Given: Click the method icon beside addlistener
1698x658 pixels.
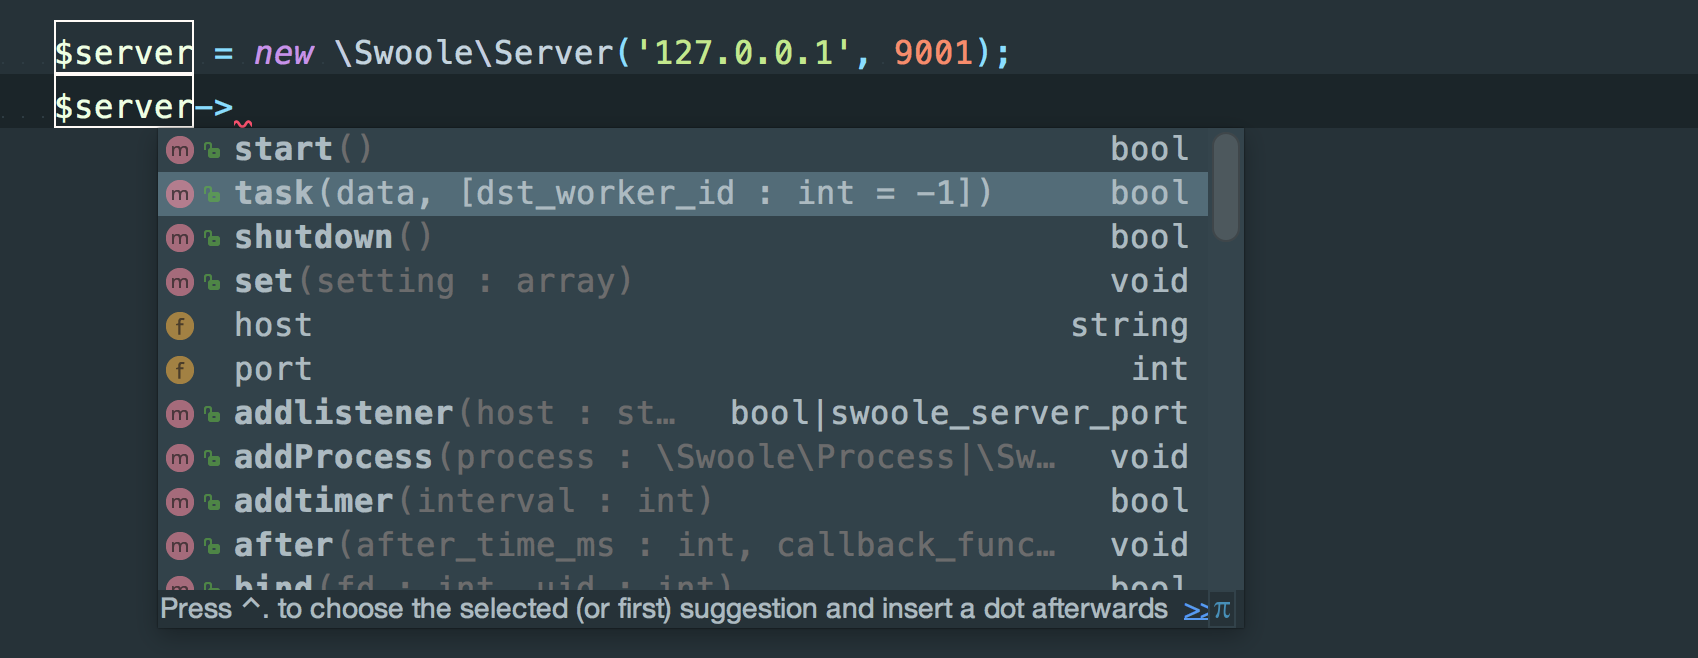Looking at the screenshot, I should click(x=180, y=414).
